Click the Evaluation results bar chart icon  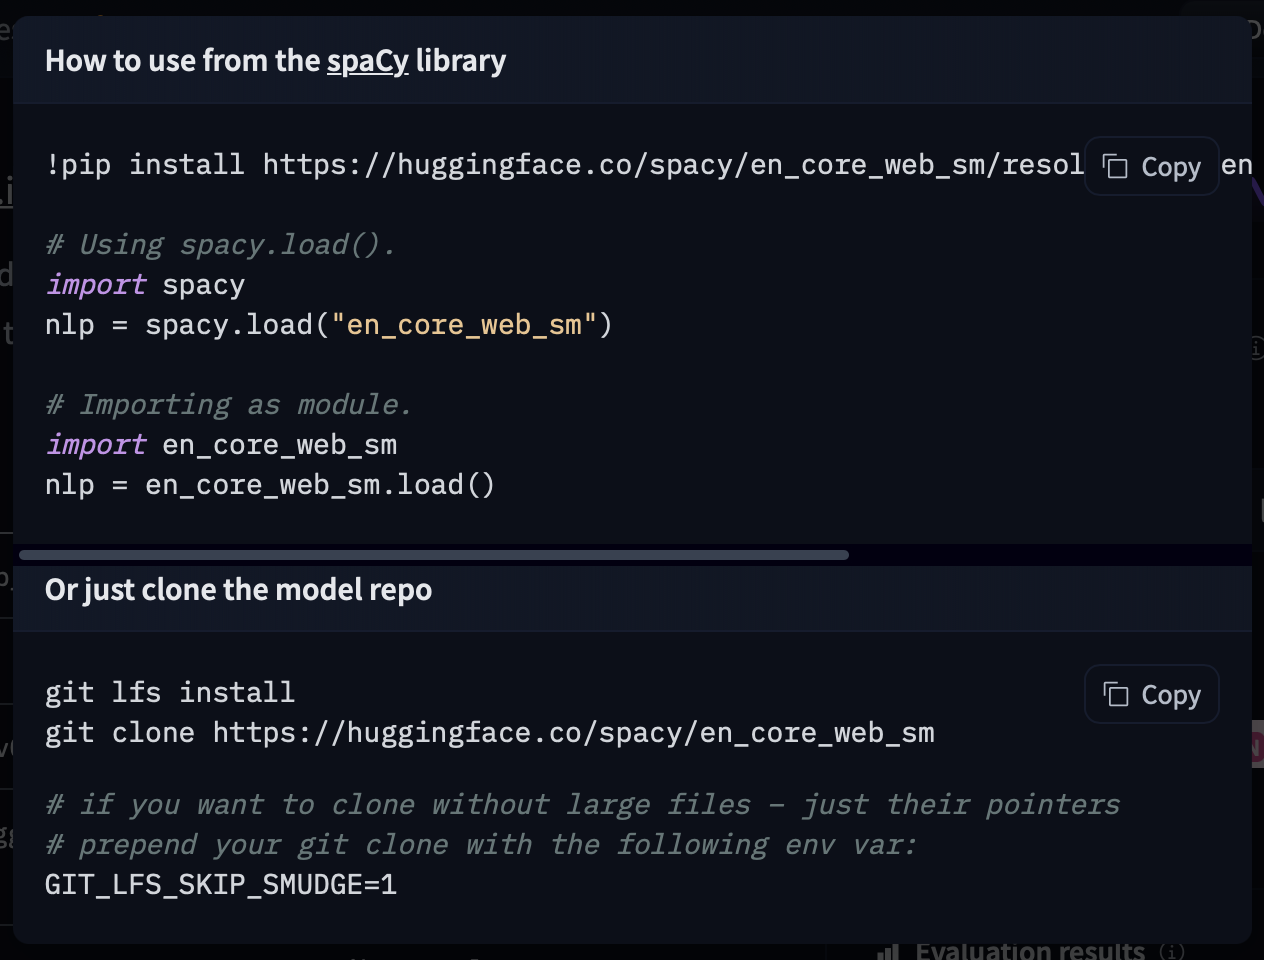888,951
